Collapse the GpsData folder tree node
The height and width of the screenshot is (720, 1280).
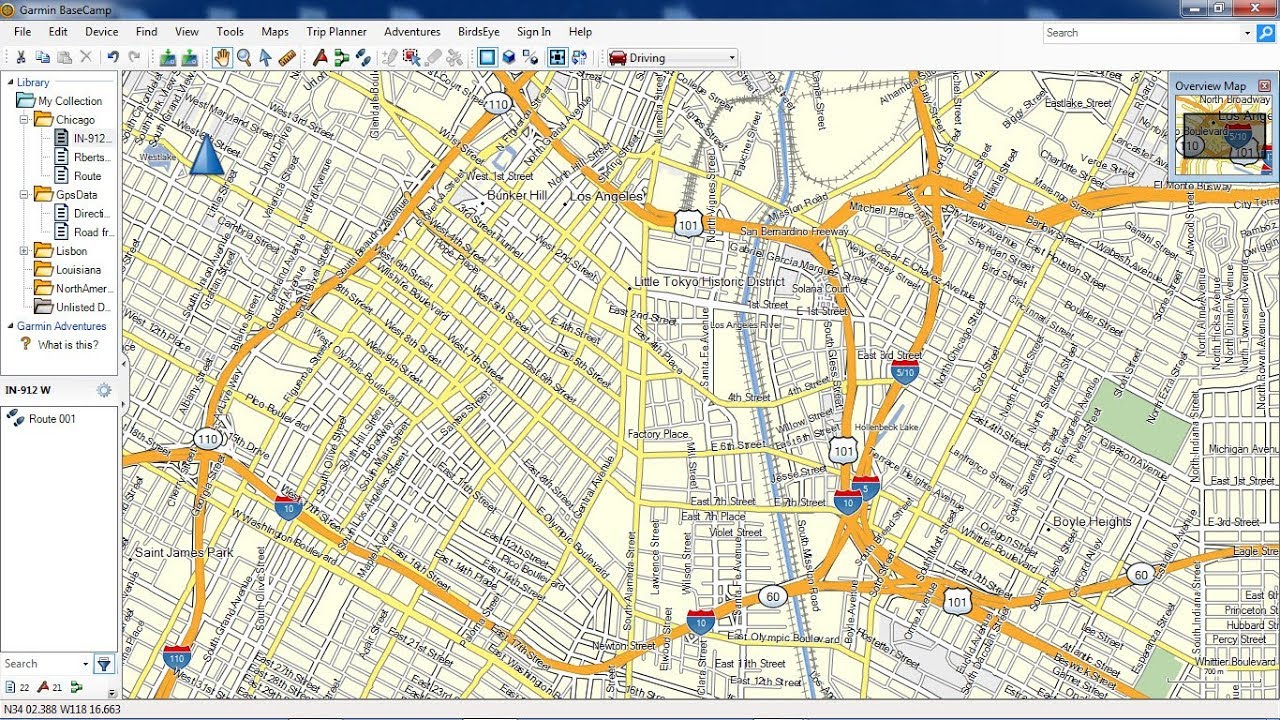pyautogui.click(x=25, y=195)
